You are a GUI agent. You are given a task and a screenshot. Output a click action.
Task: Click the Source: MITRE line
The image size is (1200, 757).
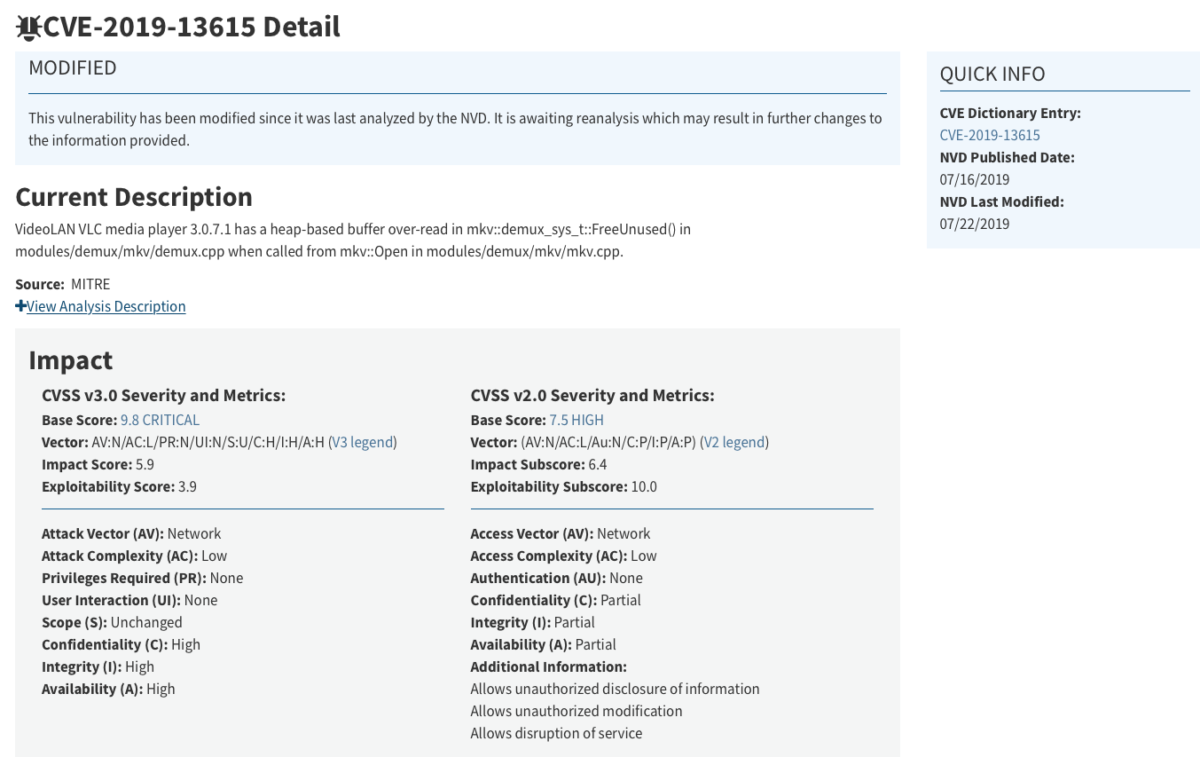(x=62, y=284)
